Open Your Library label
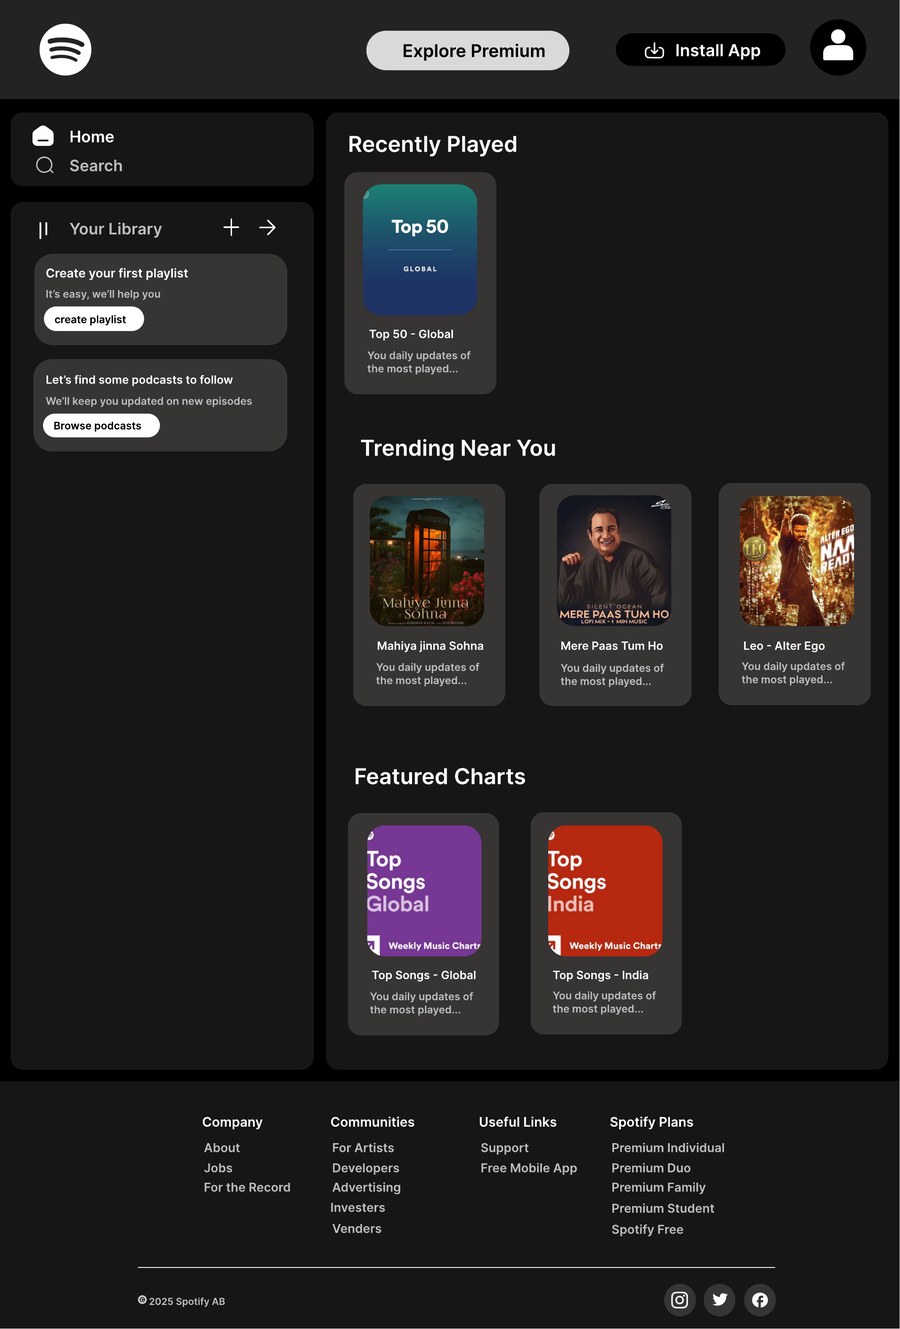The height and width of the screenshot is (1329, 900). (x=115, y=229)
